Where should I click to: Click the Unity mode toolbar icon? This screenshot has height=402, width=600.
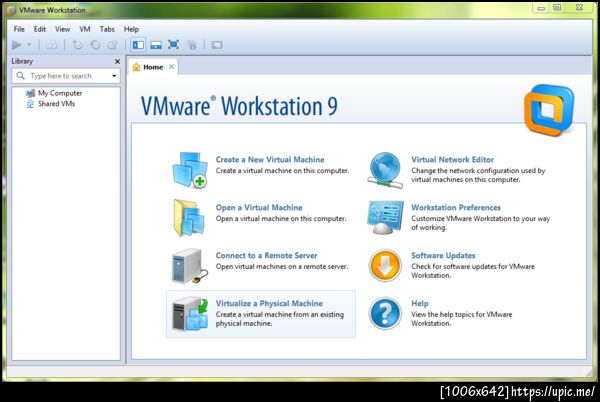tap(192, 45)
